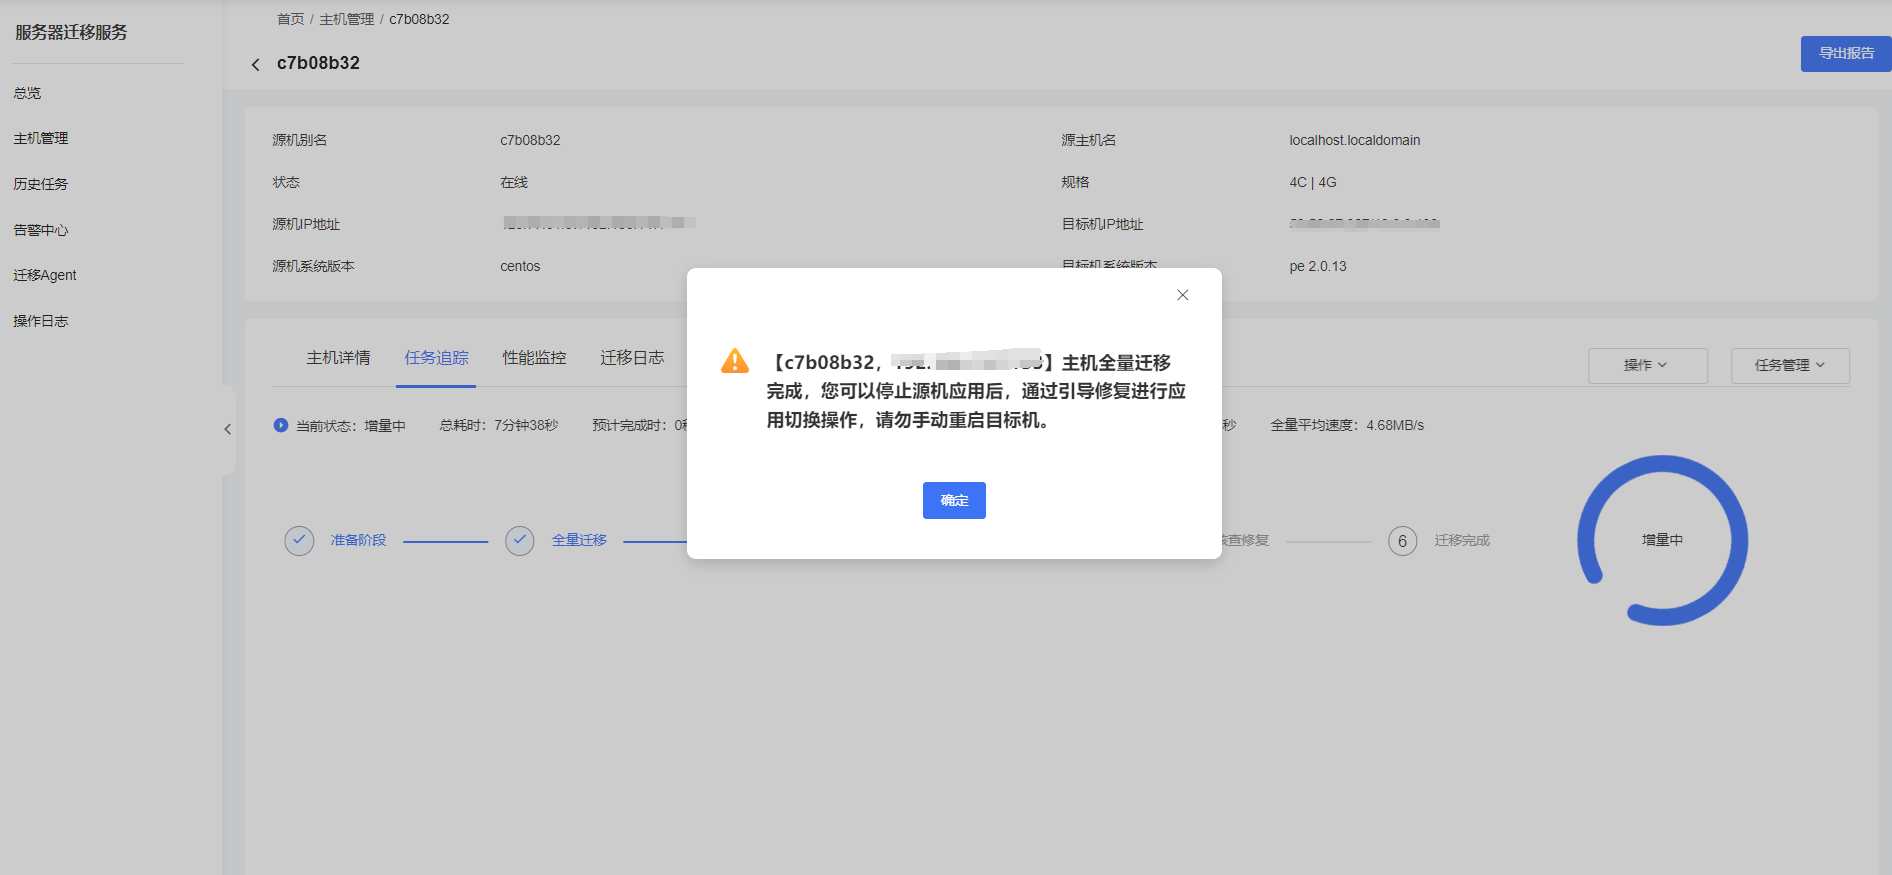Click the 全量迁移 step label
Screen dimensions: 1892x875
(x=579, y=540)
